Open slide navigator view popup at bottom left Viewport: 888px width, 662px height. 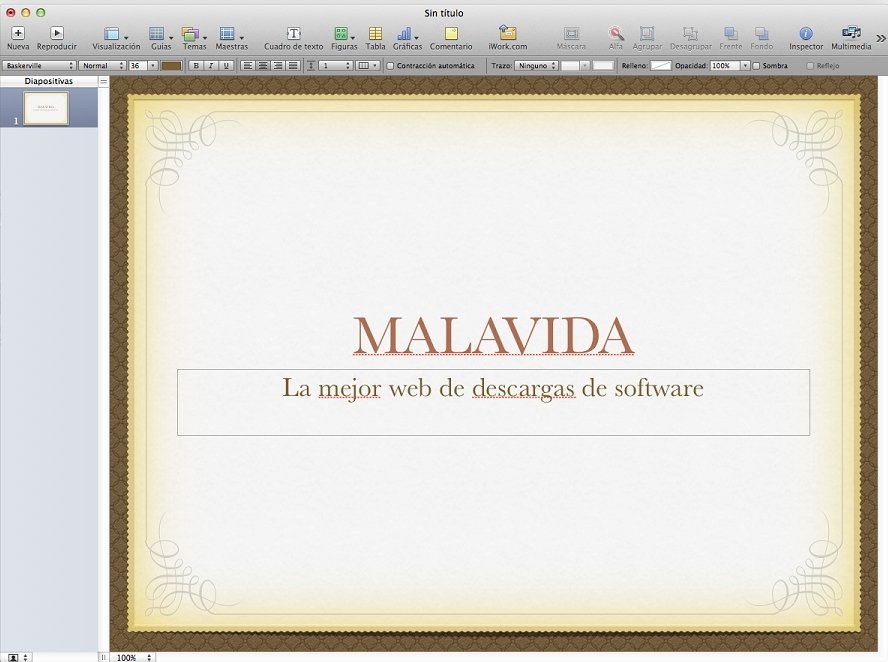pyautogui.click(x=16, y=657)
